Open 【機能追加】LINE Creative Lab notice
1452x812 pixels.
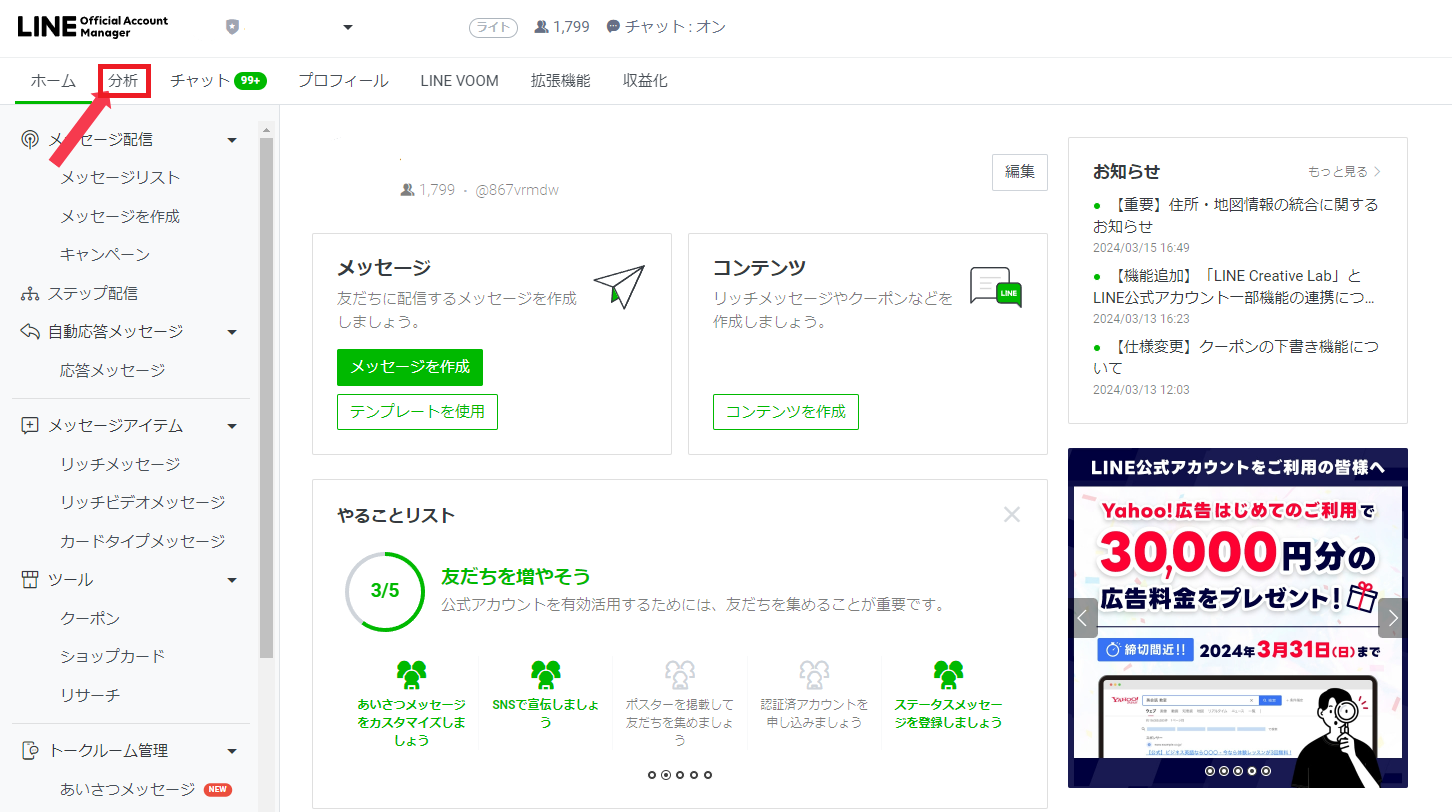(1236, 286)
